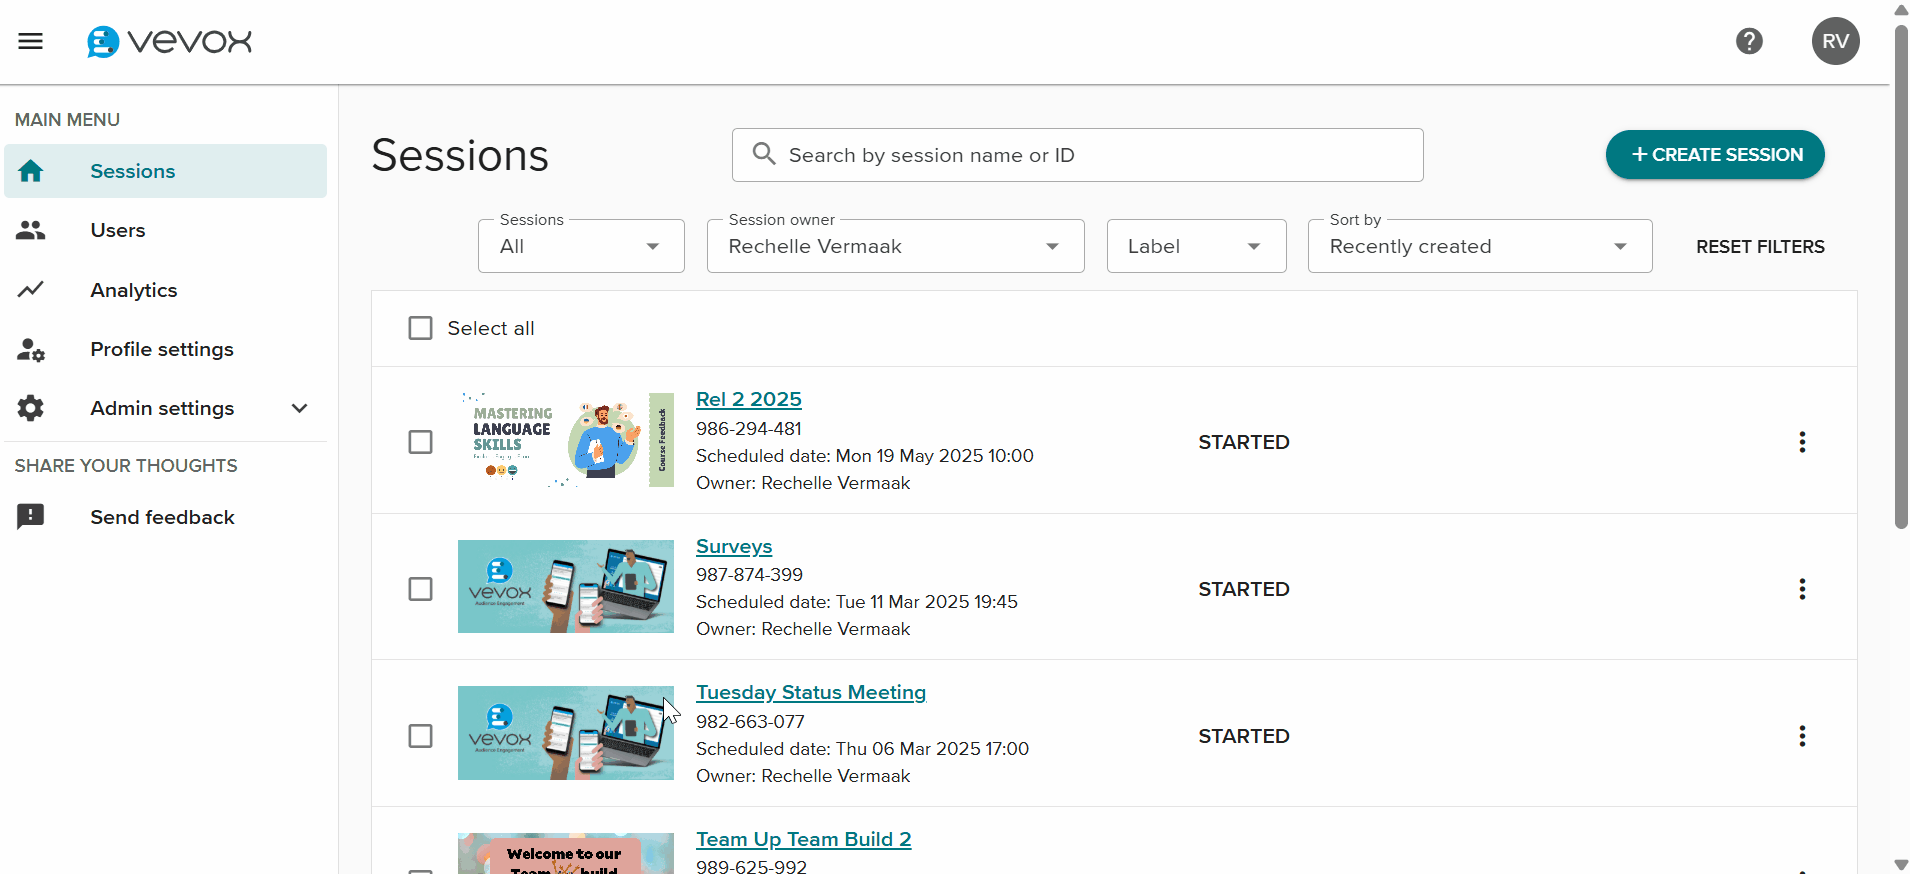Click 'Scheduled date: Thu 06 Mar 2025 17:00'
This screenshot has width=1910, height=874.
click(862, 749)
